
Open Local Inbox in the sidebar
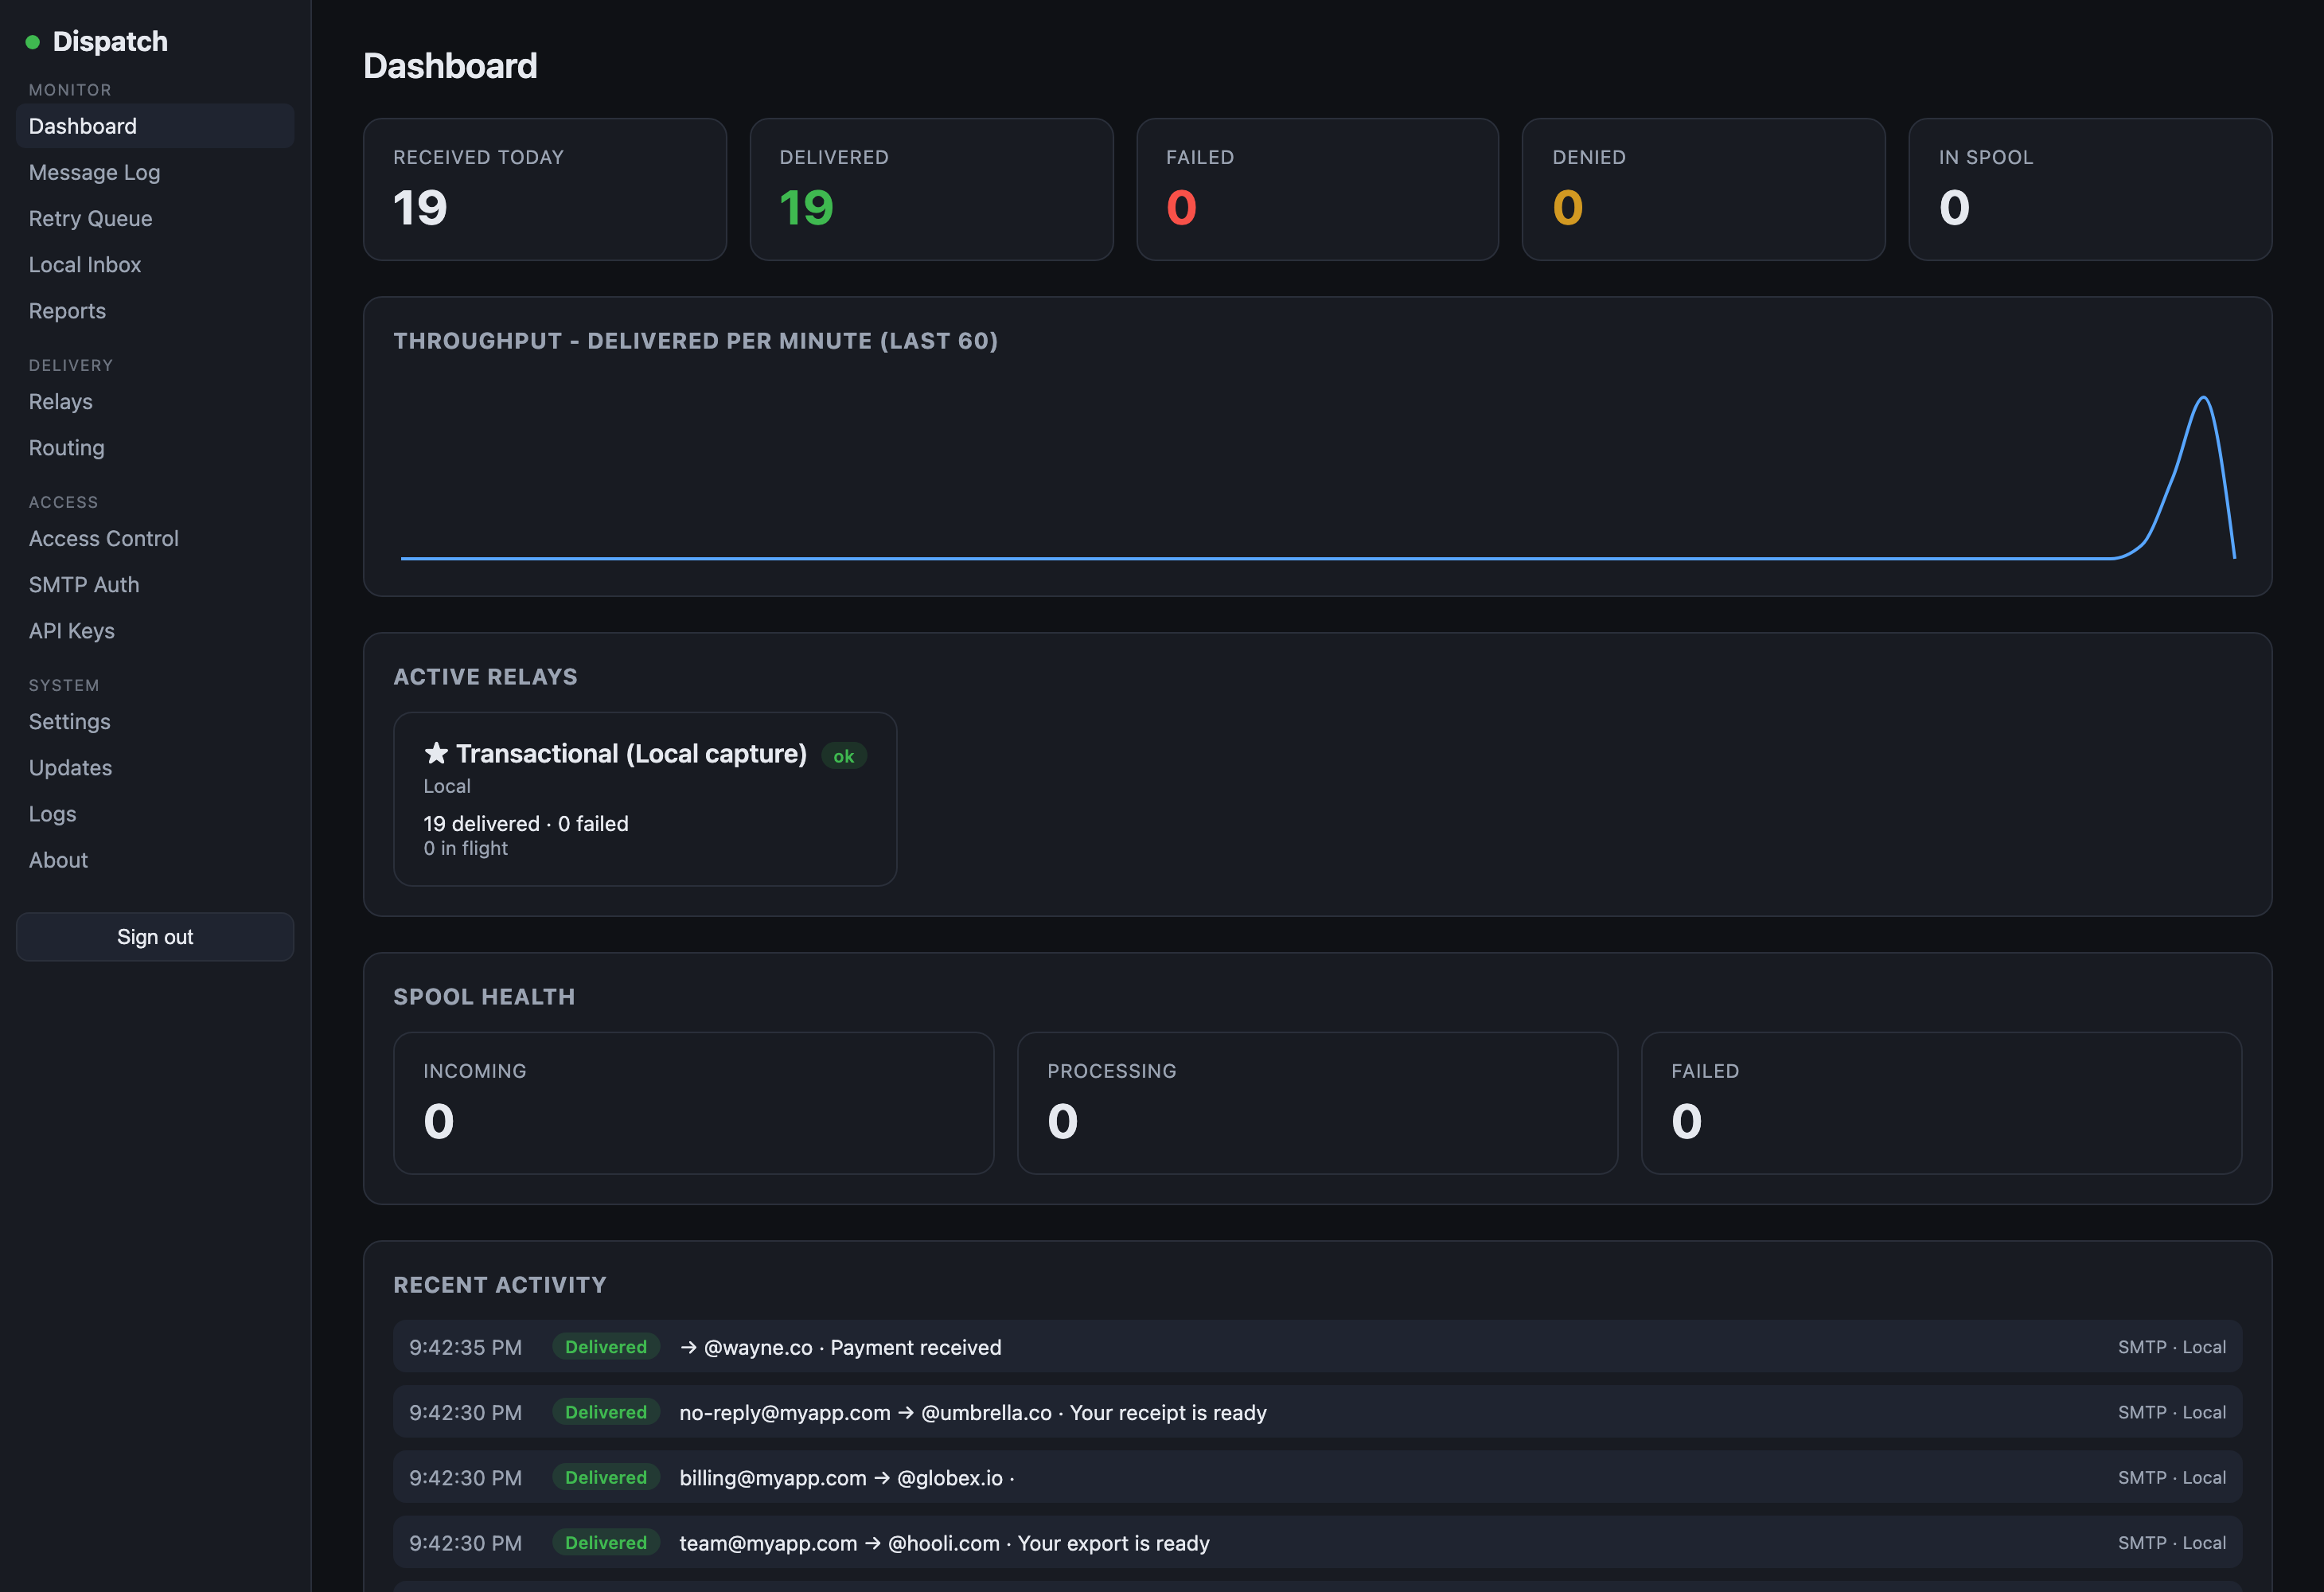pyautogui.click(x=155, y=264)
